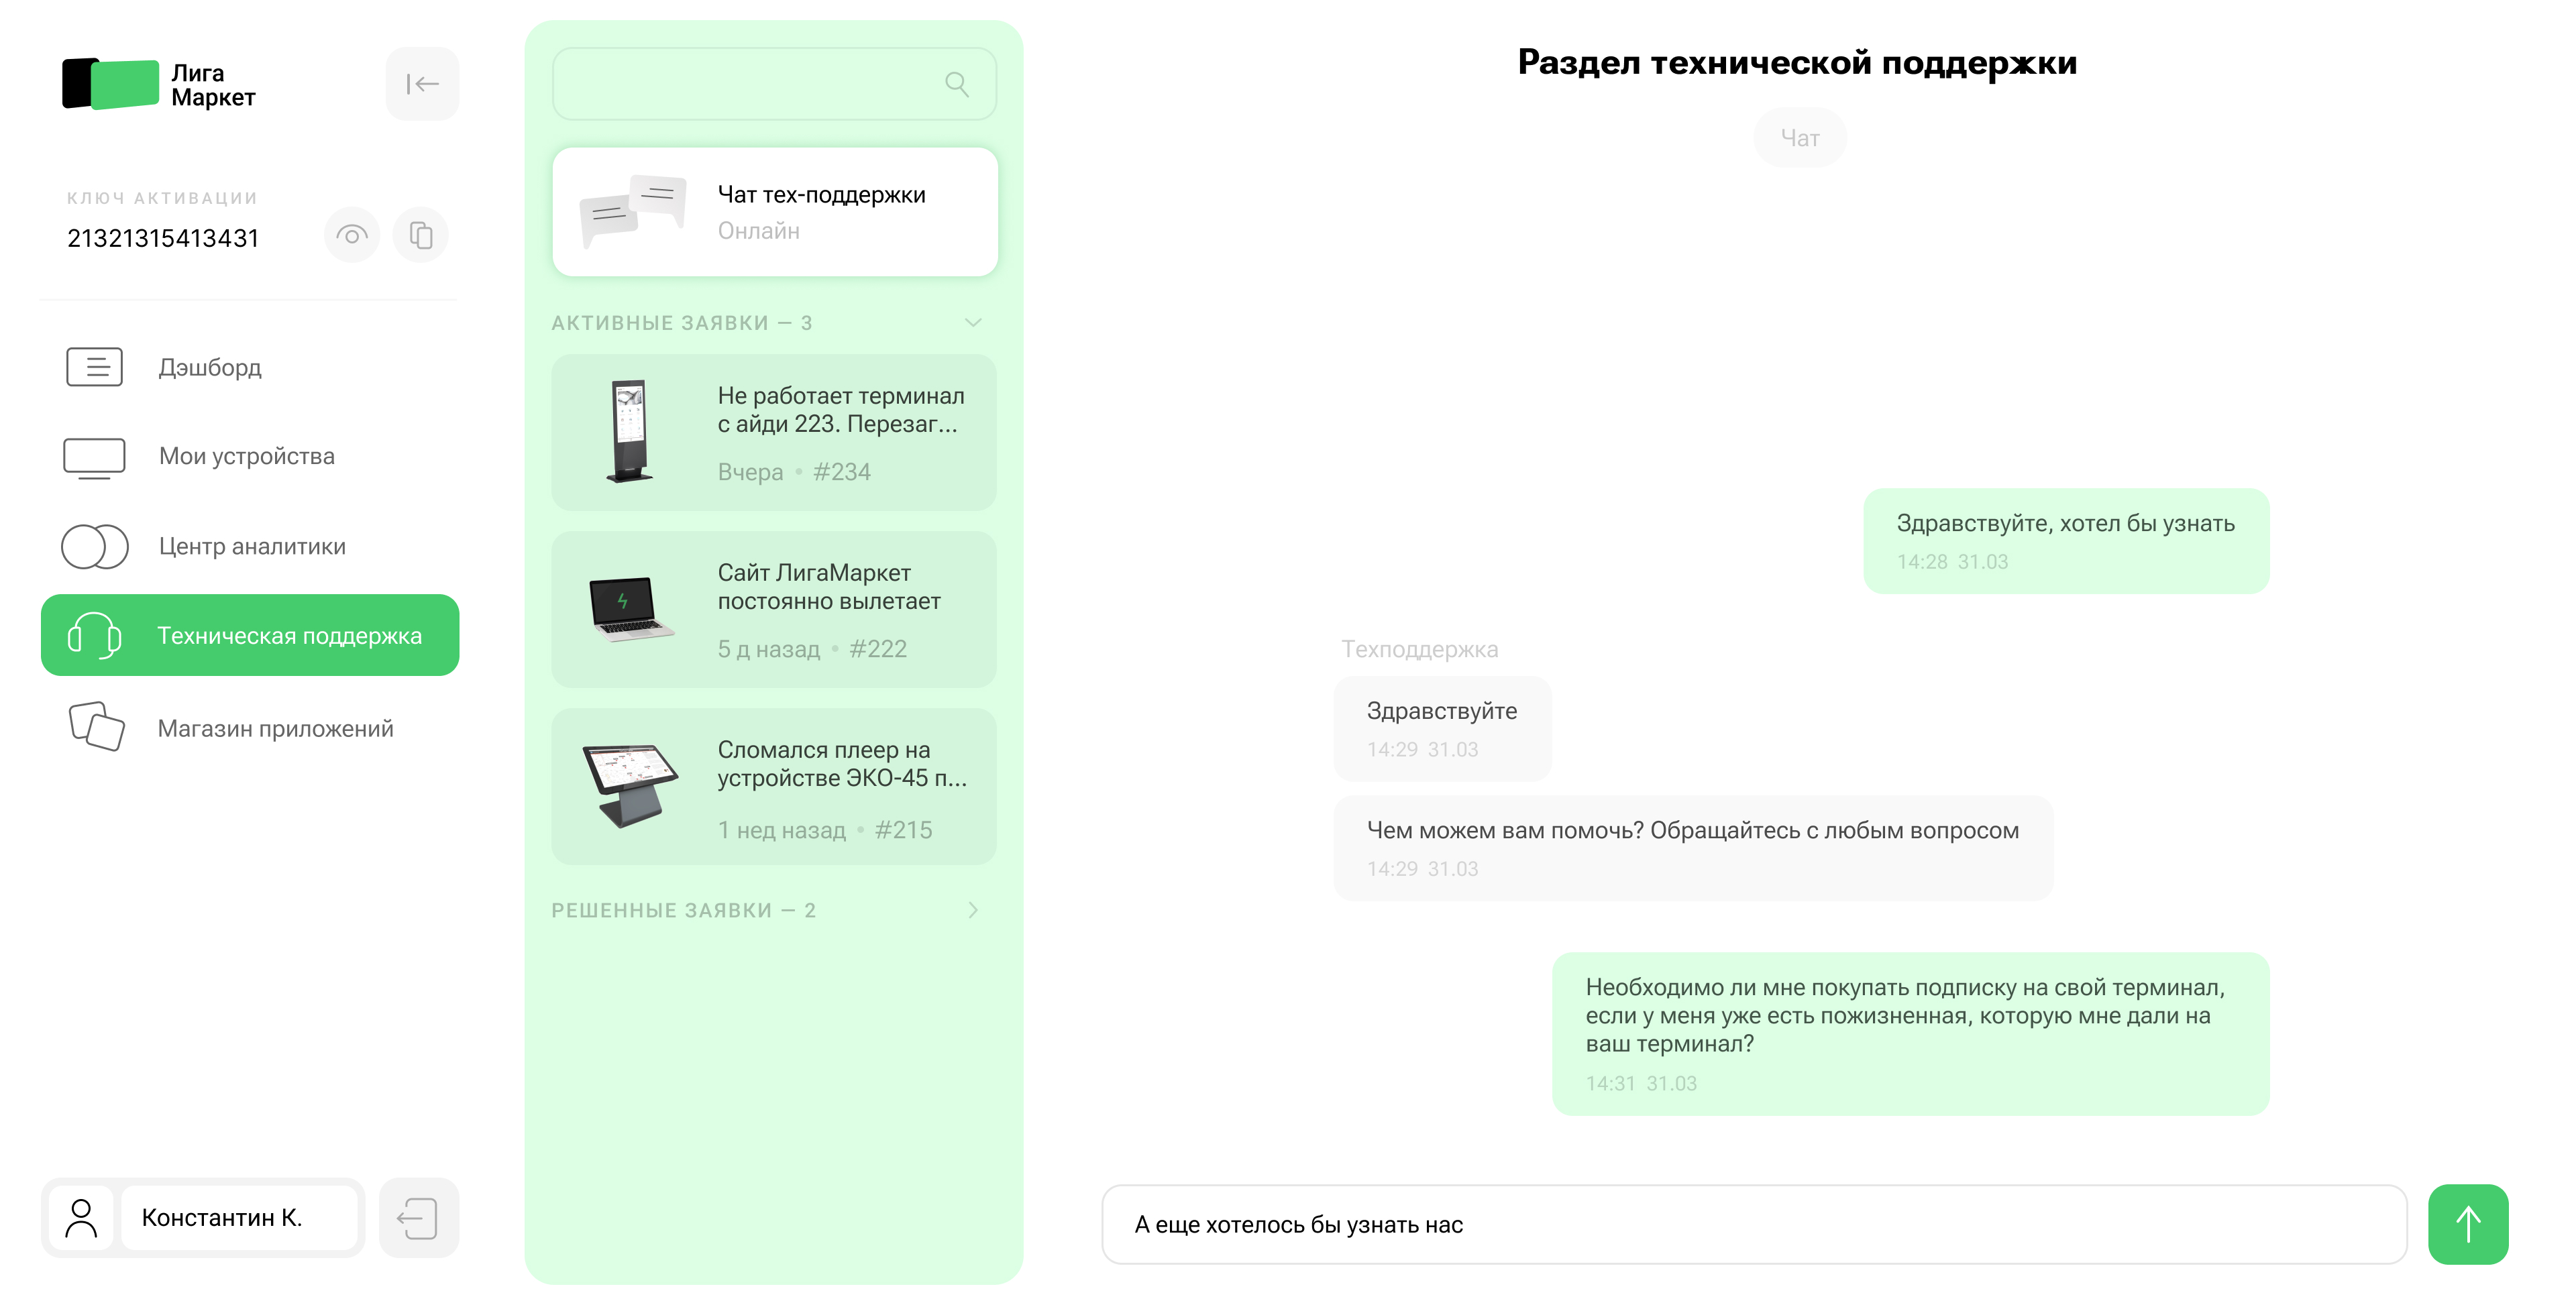Expand РЕШЕННЫЕ ЗАЯВКИ section
The image size is (2576, 1305).
click(972, 910)
